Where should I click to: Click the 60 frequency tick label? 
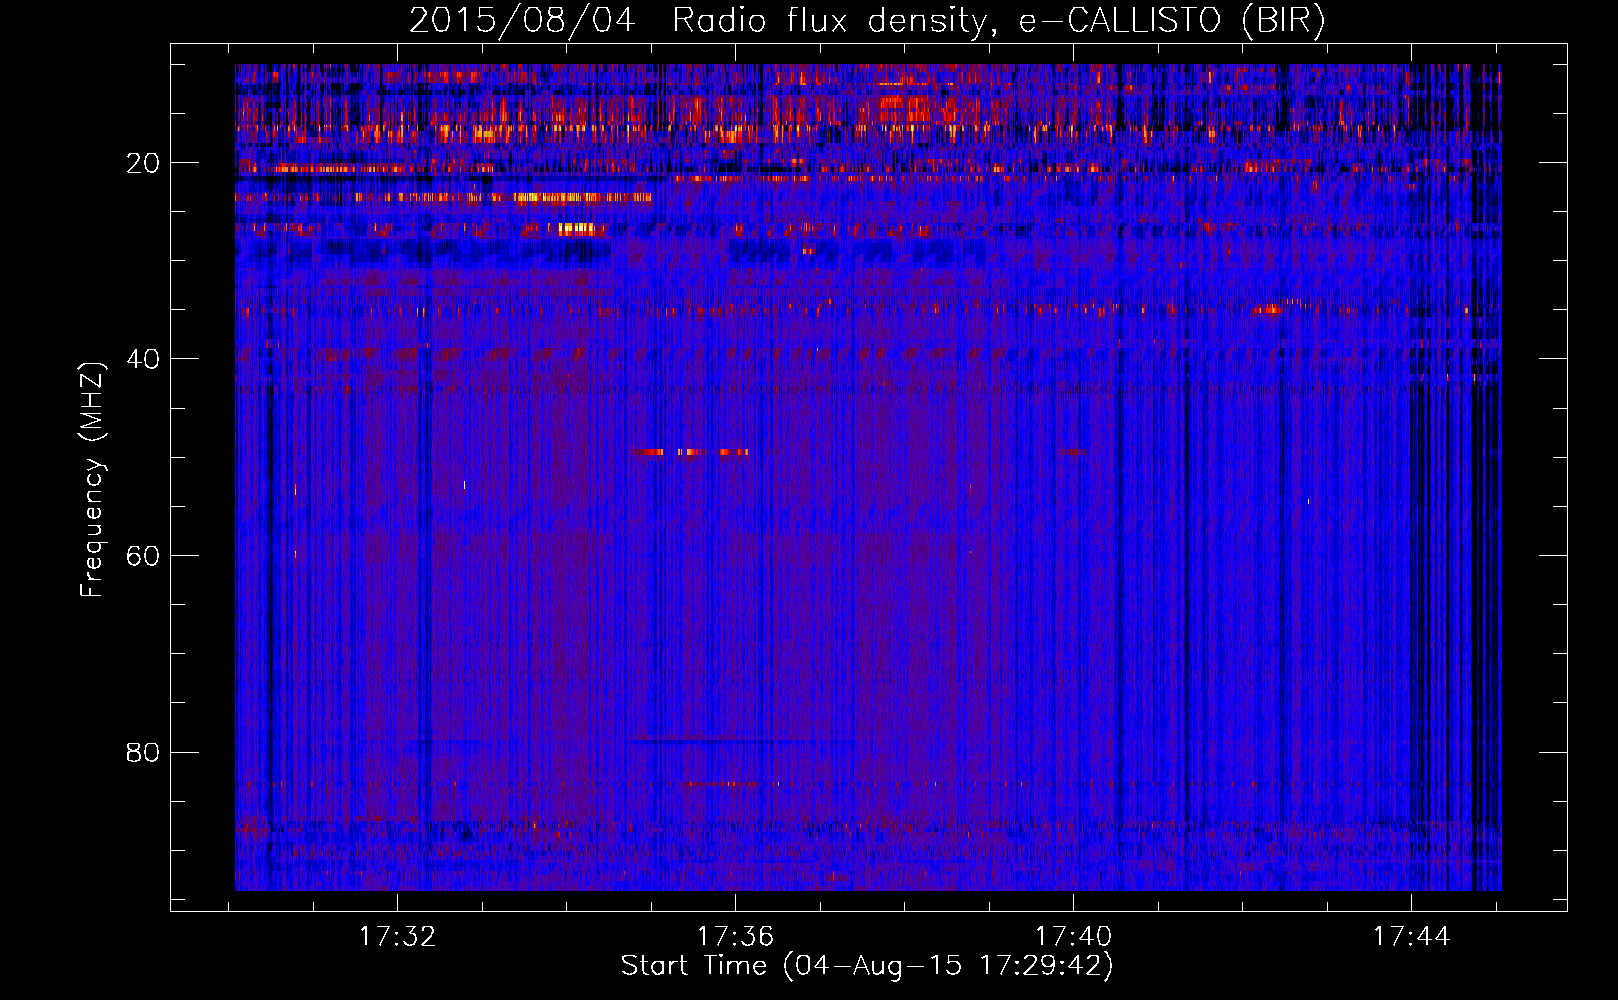(x=144, y=556)
